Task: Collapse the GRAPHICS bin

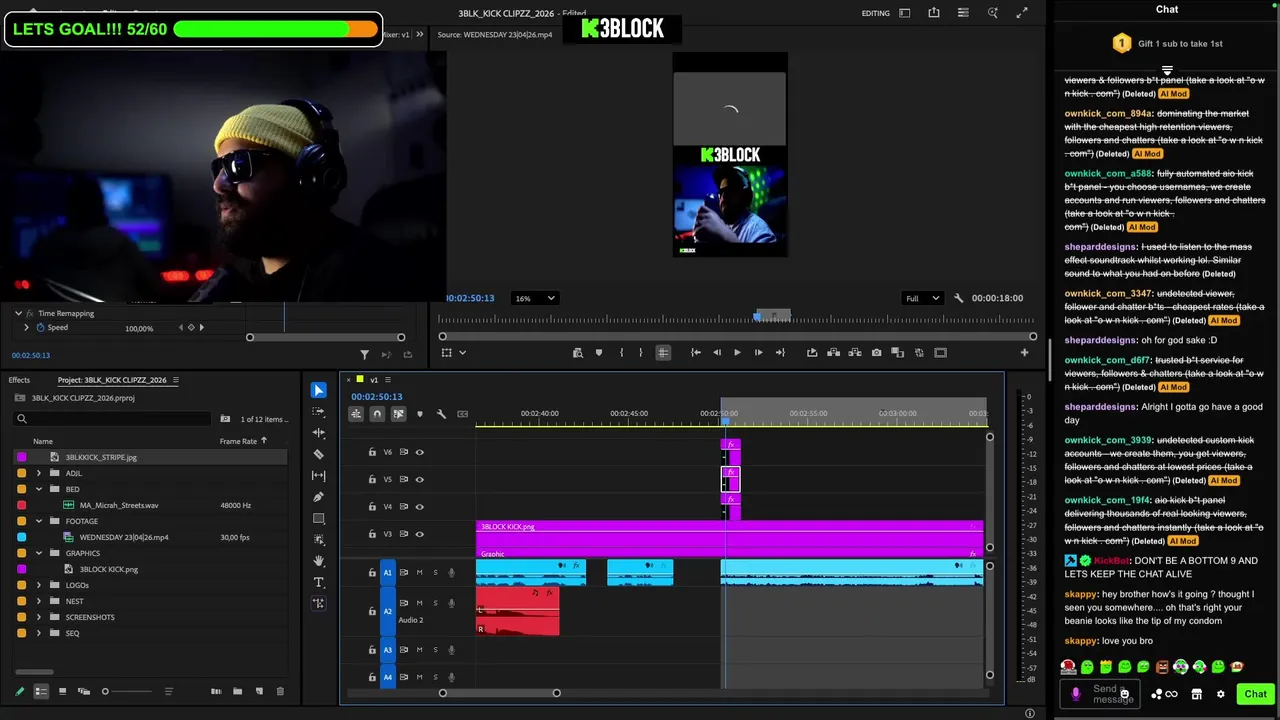Action: [39, 553]
